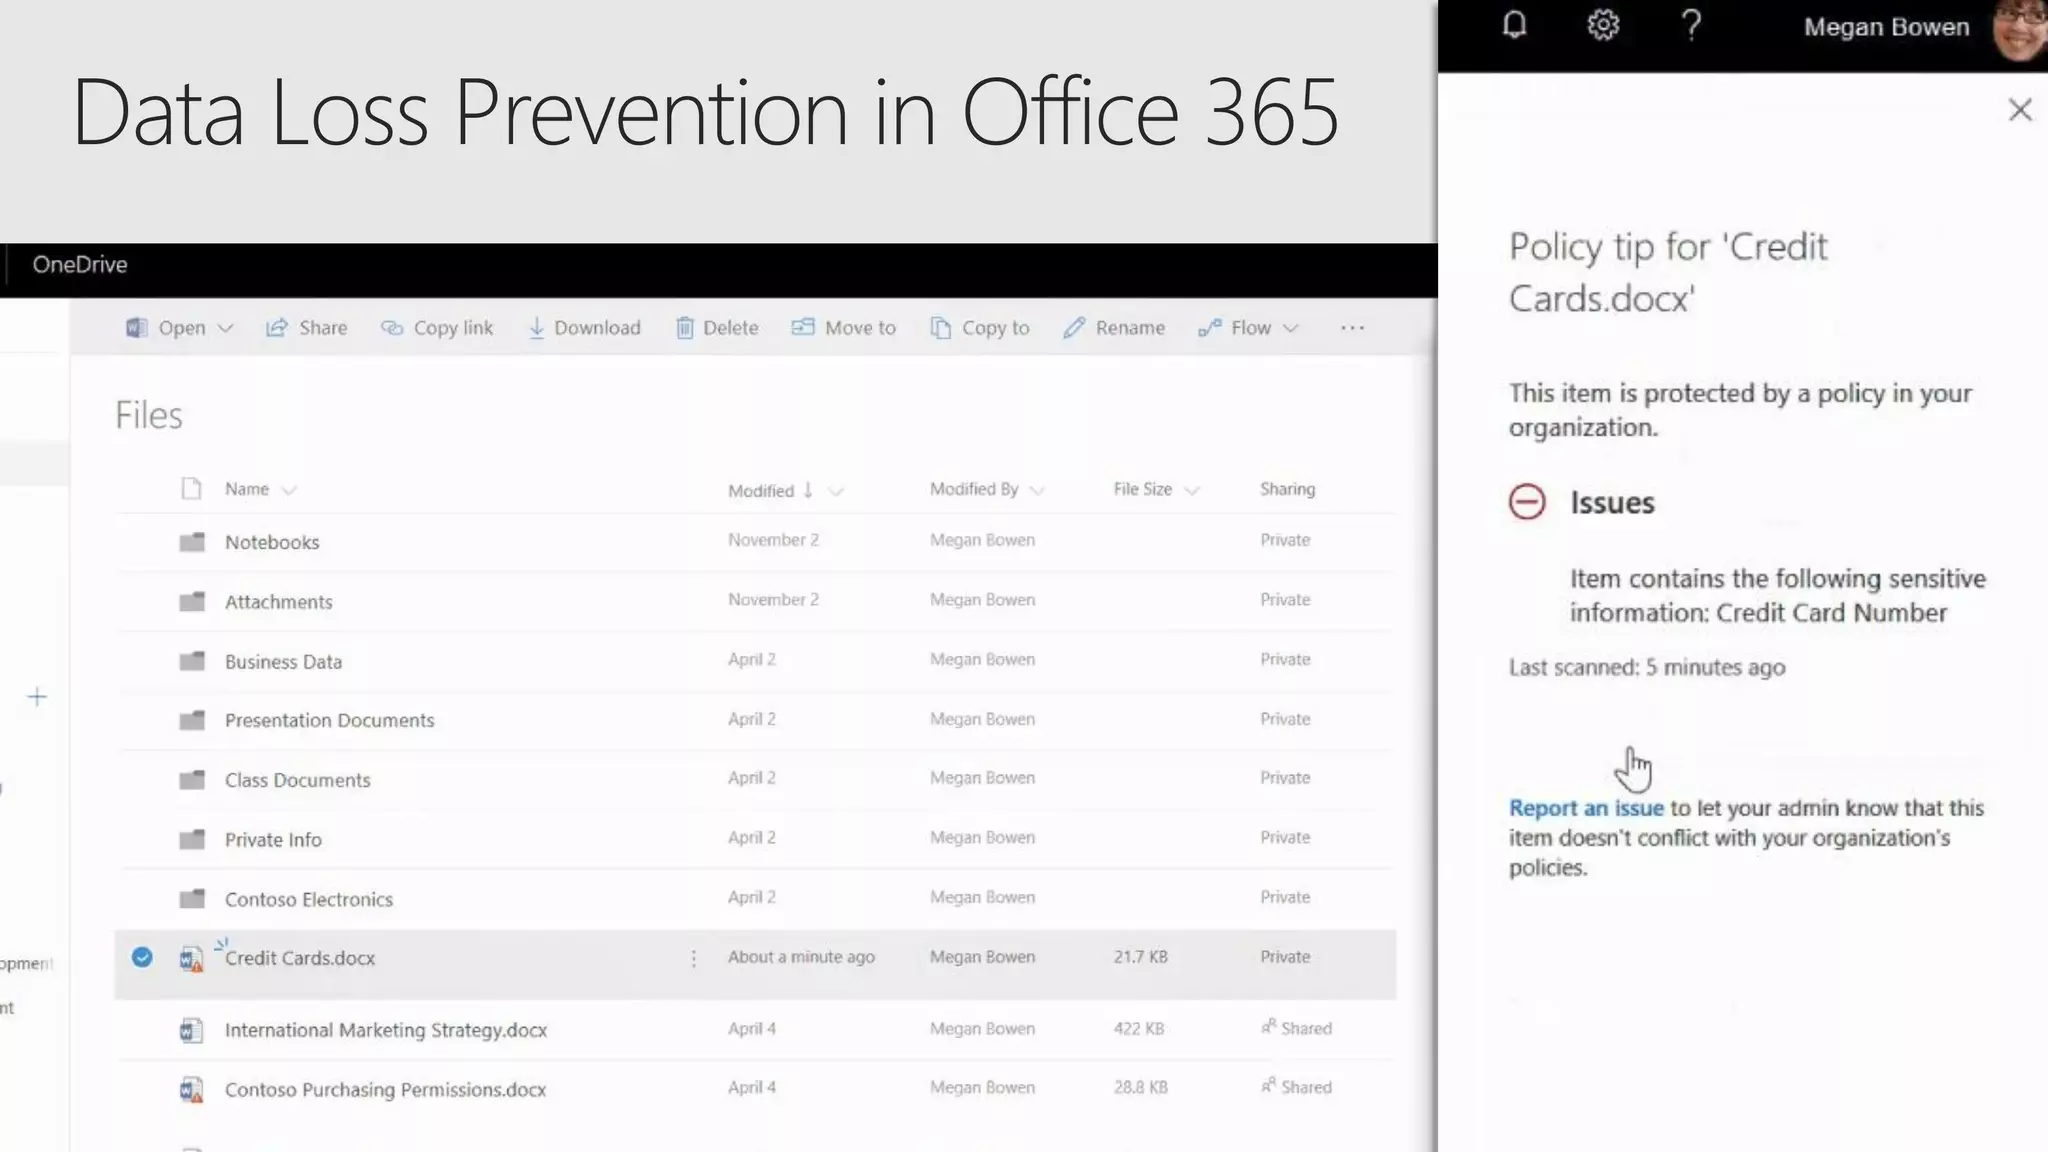Click the notifications bell icon
This screenshot has width=2048, height=1152.
1514,25
